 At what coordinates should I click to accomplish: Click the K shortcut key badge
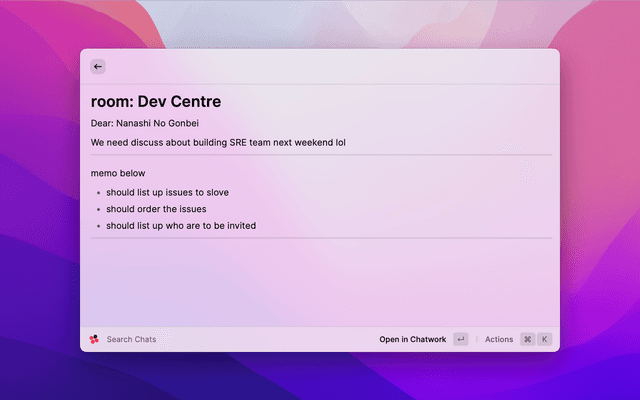coord(545,339)
